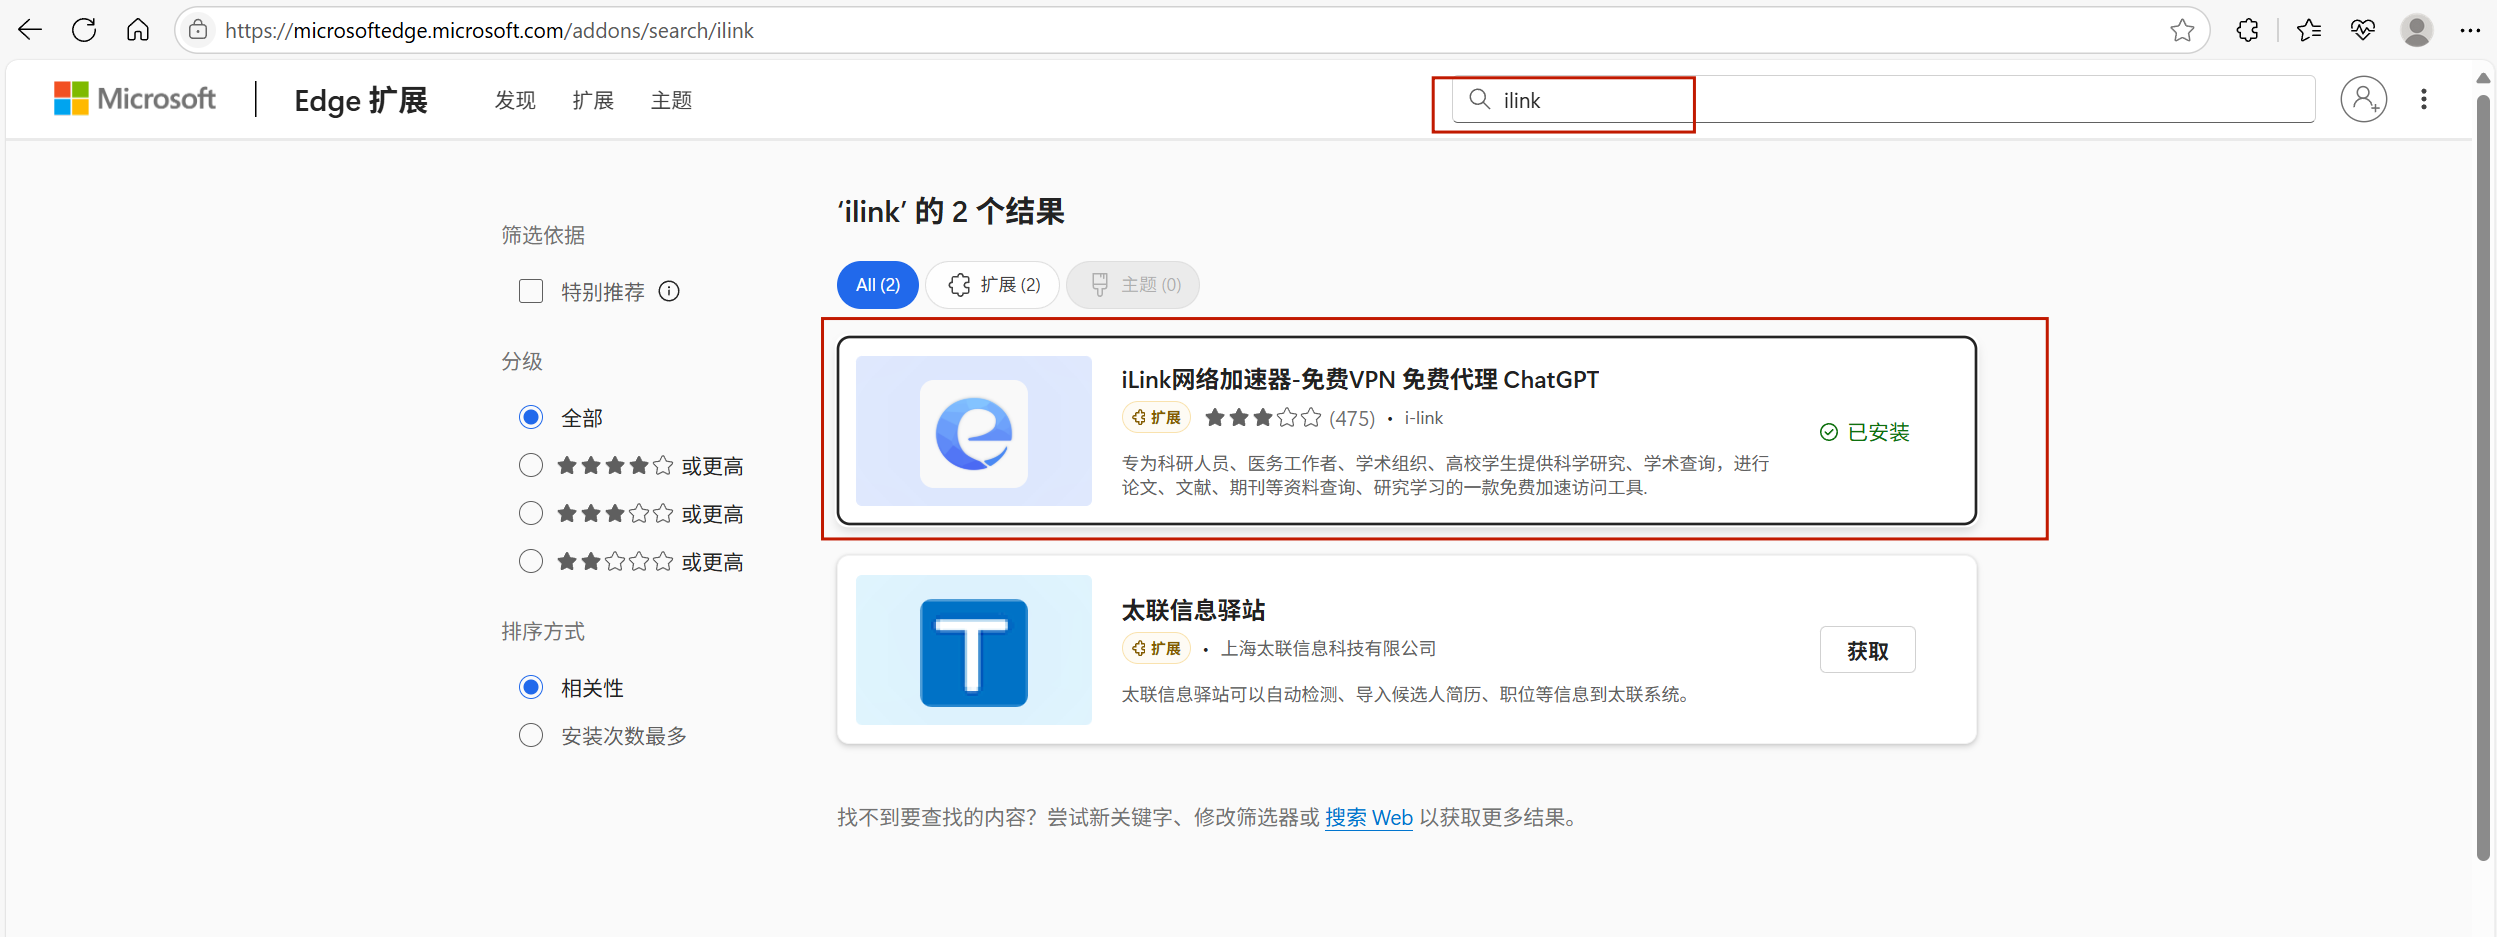Open browser Extensions puzzle icon
2497x937 pixels.
[2247, 31]
